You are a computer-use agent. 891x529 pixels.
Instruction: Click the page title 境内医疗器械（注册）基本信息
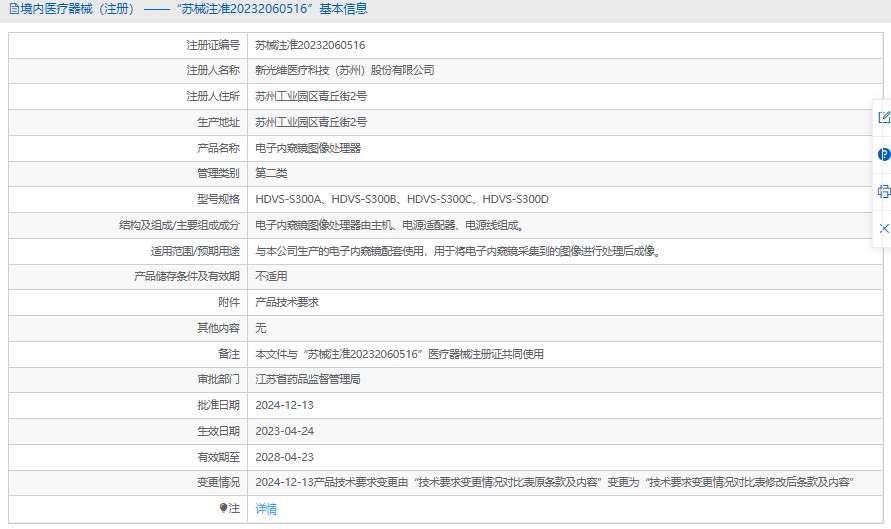pos(194,9)
